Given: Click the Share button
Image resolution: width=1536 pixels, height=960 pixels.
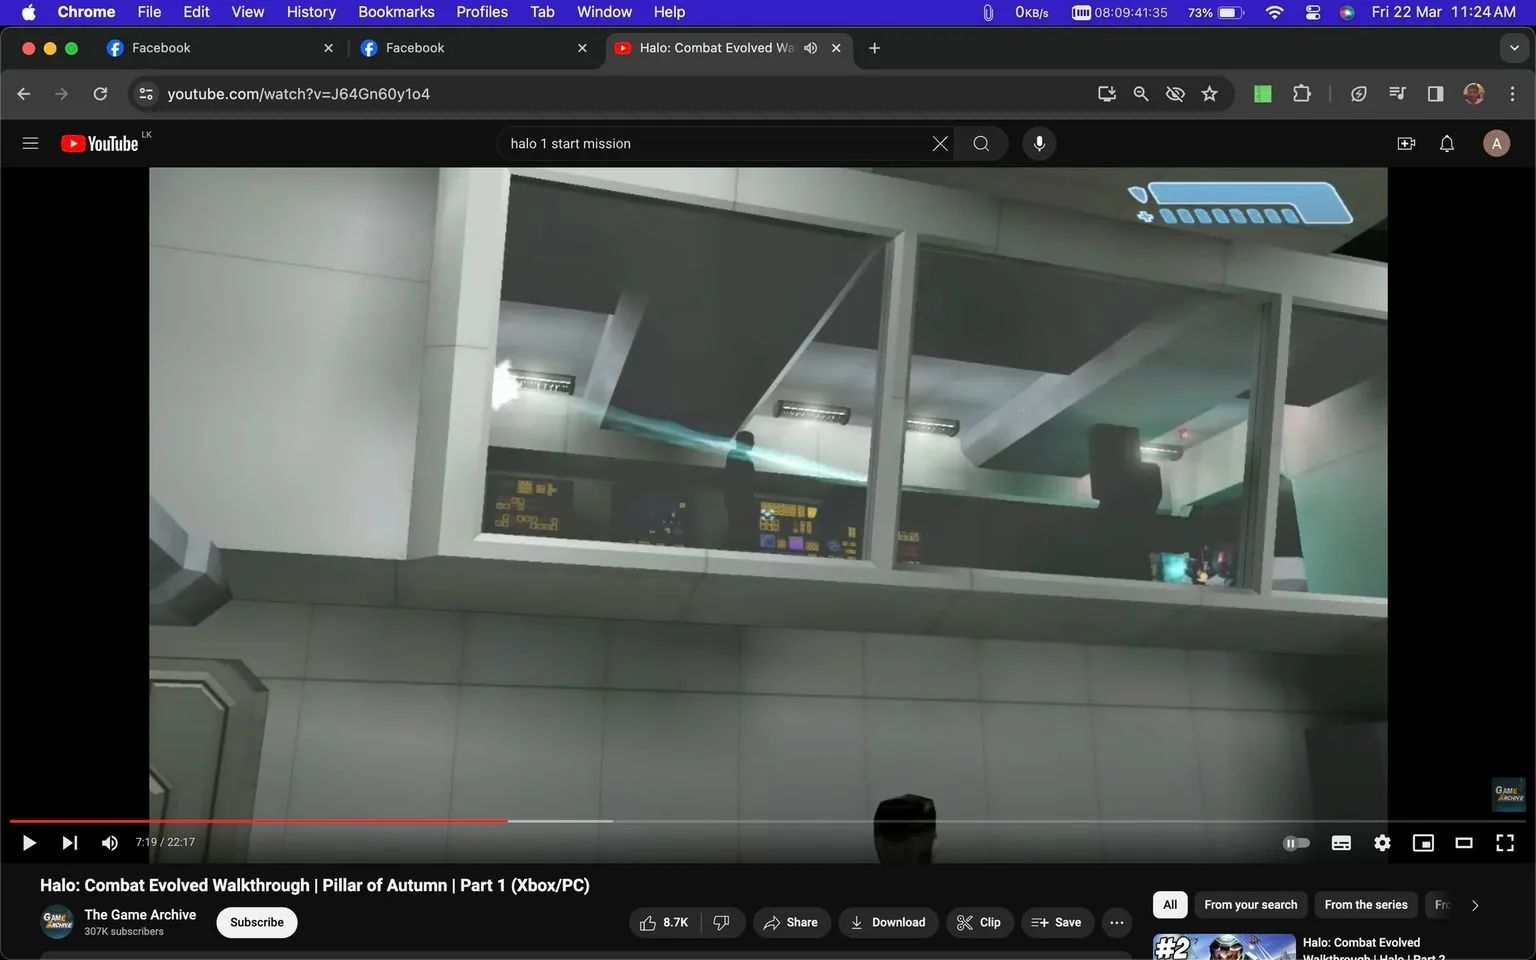Looking at the screenshot, I should click(790, 922).
